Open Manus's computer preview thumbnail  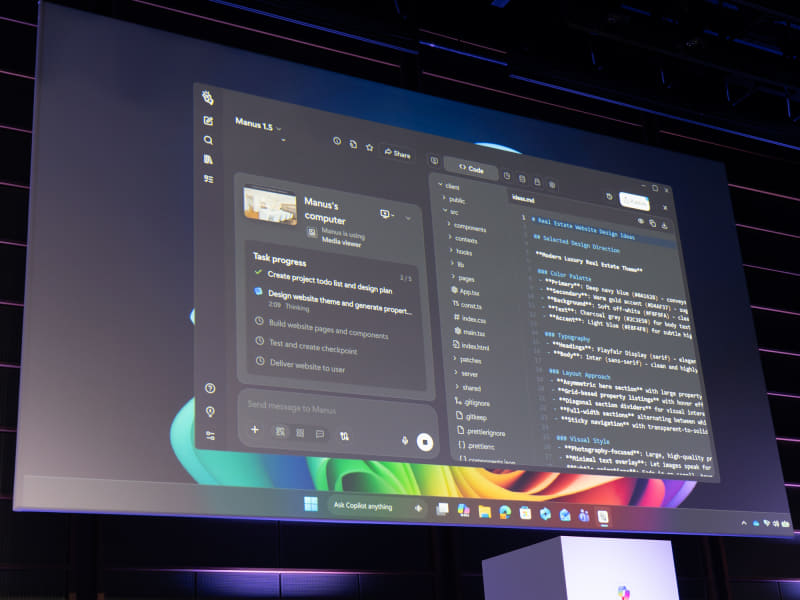coord(270,206)
